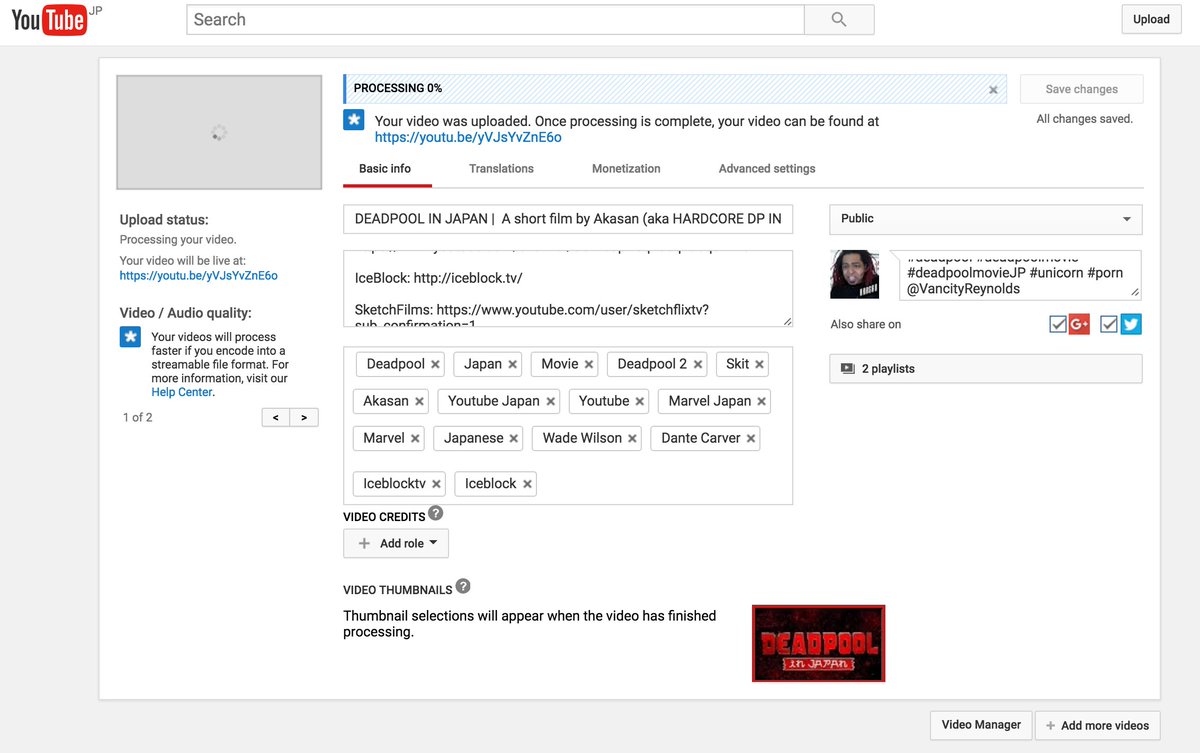Image resolution: width=1200 pixels, height=753 pixels.
Task: Open the Video Manager
Action: tap(981, 725)
